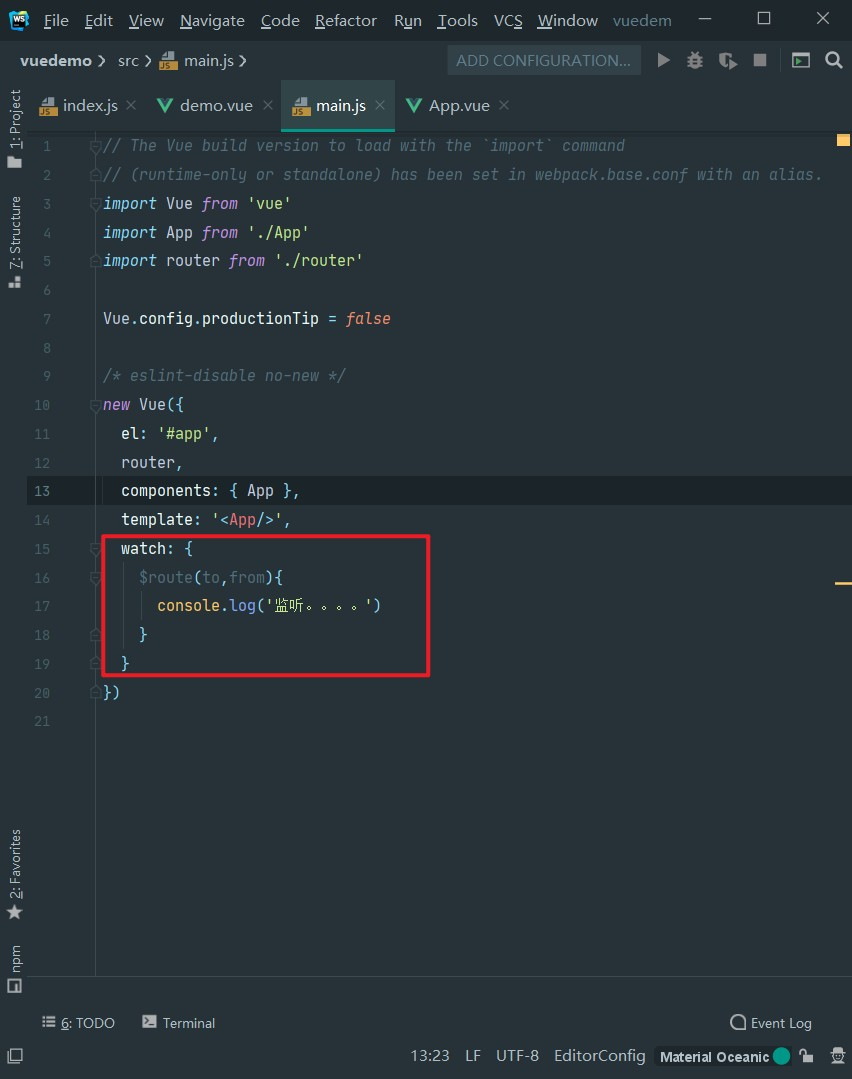Open the Navigate menu

tap(212, 21)
